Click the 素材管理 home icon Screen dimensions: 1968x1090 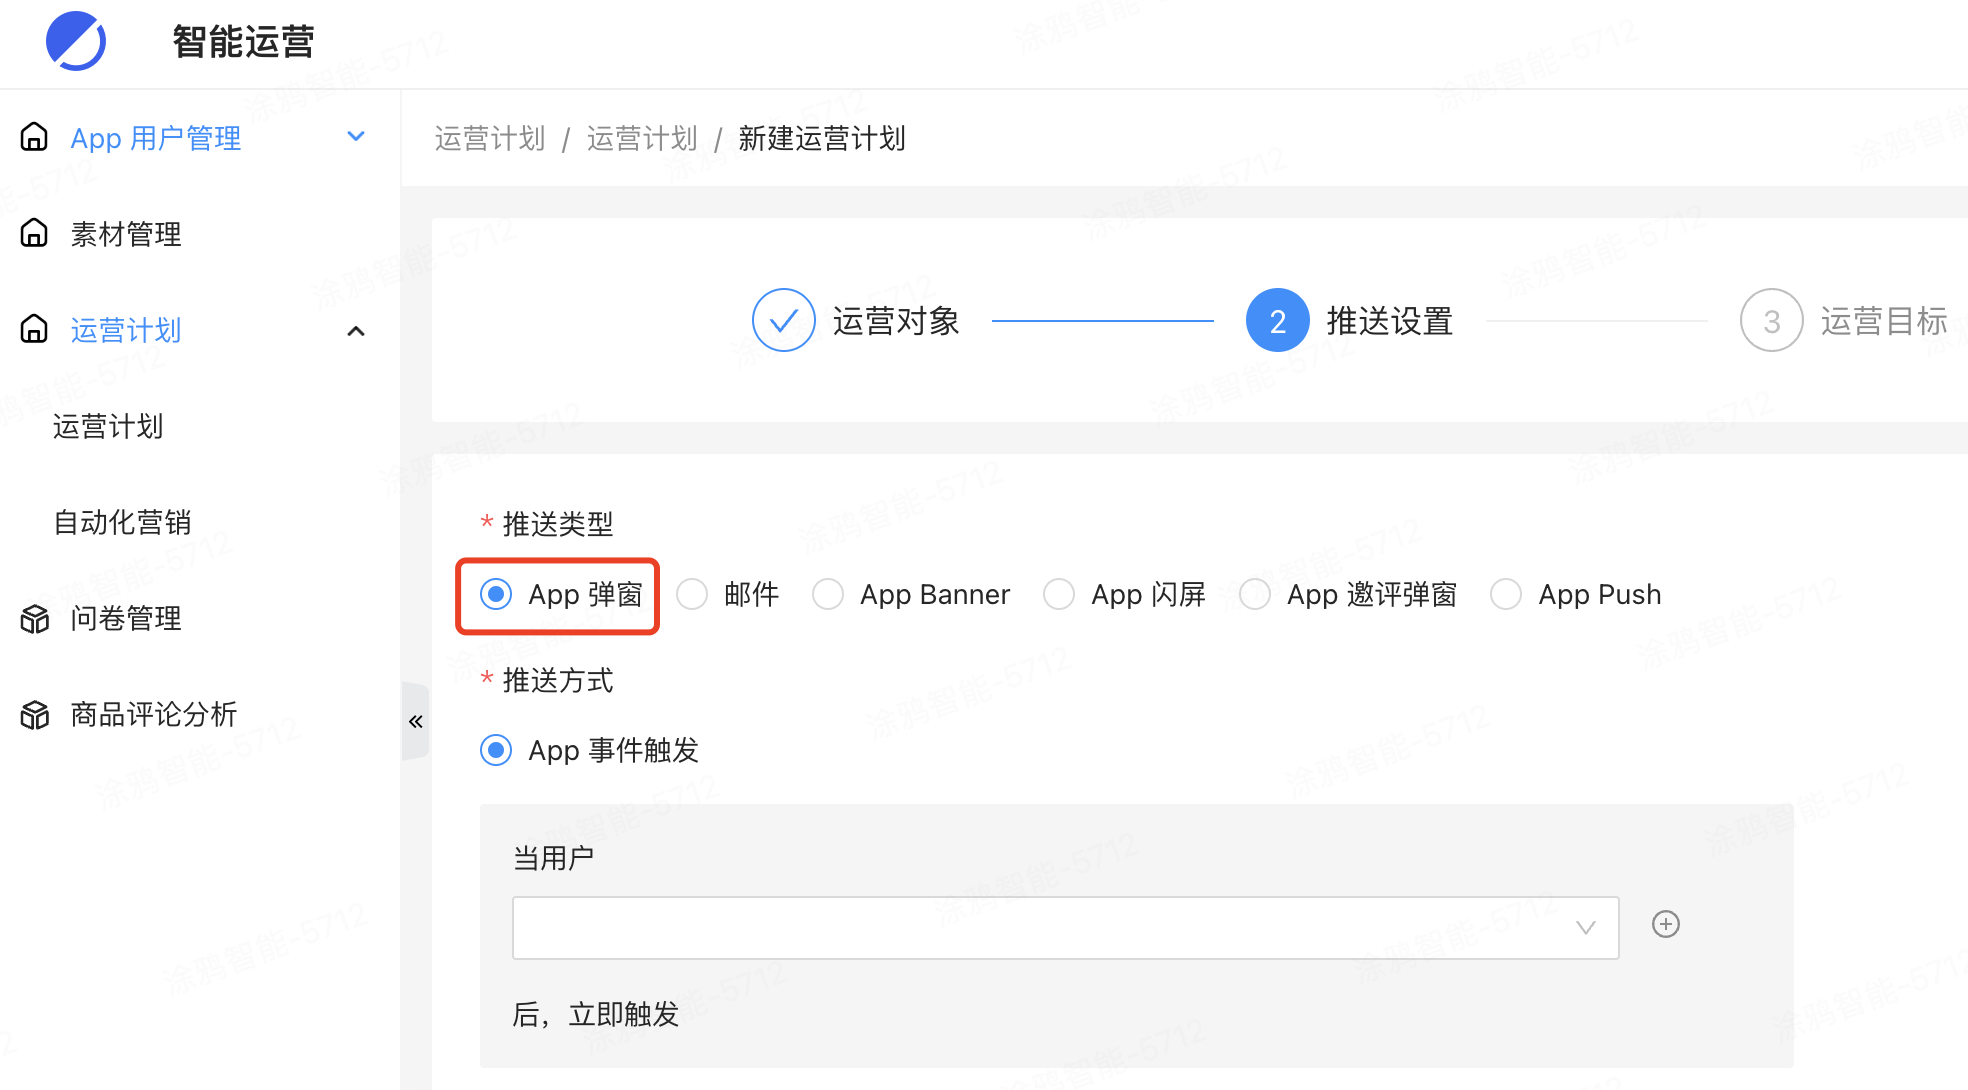[36, 234]
